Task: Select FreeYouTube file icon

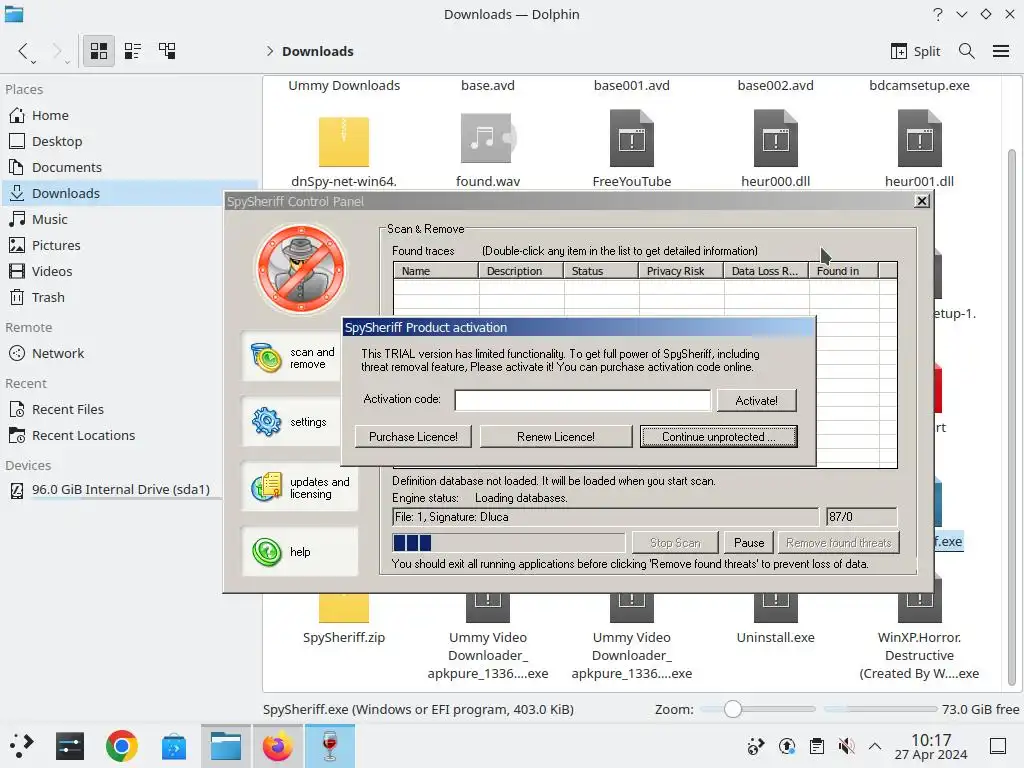Action: (x=632, y=138)
